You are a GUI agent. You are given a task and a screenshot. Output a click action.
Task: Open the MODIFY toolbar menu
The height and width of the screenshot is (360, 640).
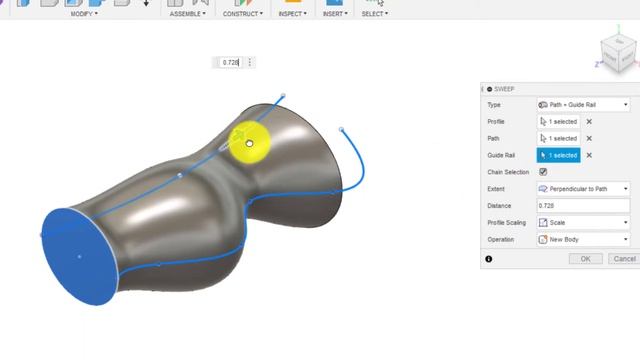click(84, 13)
